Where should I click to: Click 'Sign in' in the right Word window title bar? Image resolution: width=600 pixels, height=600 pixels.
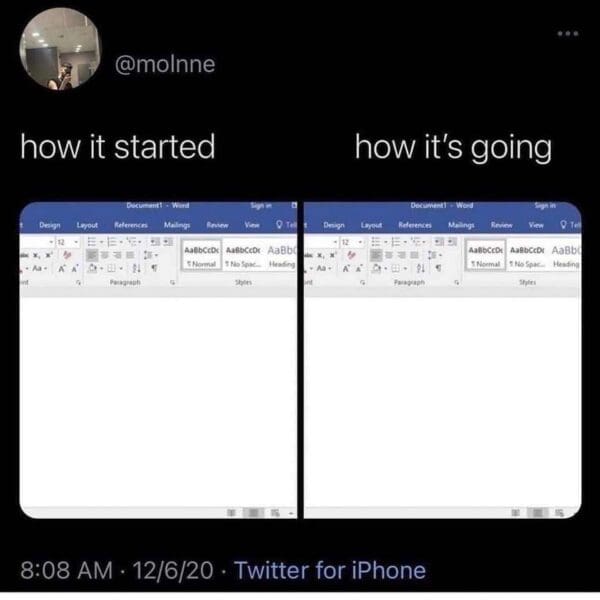(545, 205)
